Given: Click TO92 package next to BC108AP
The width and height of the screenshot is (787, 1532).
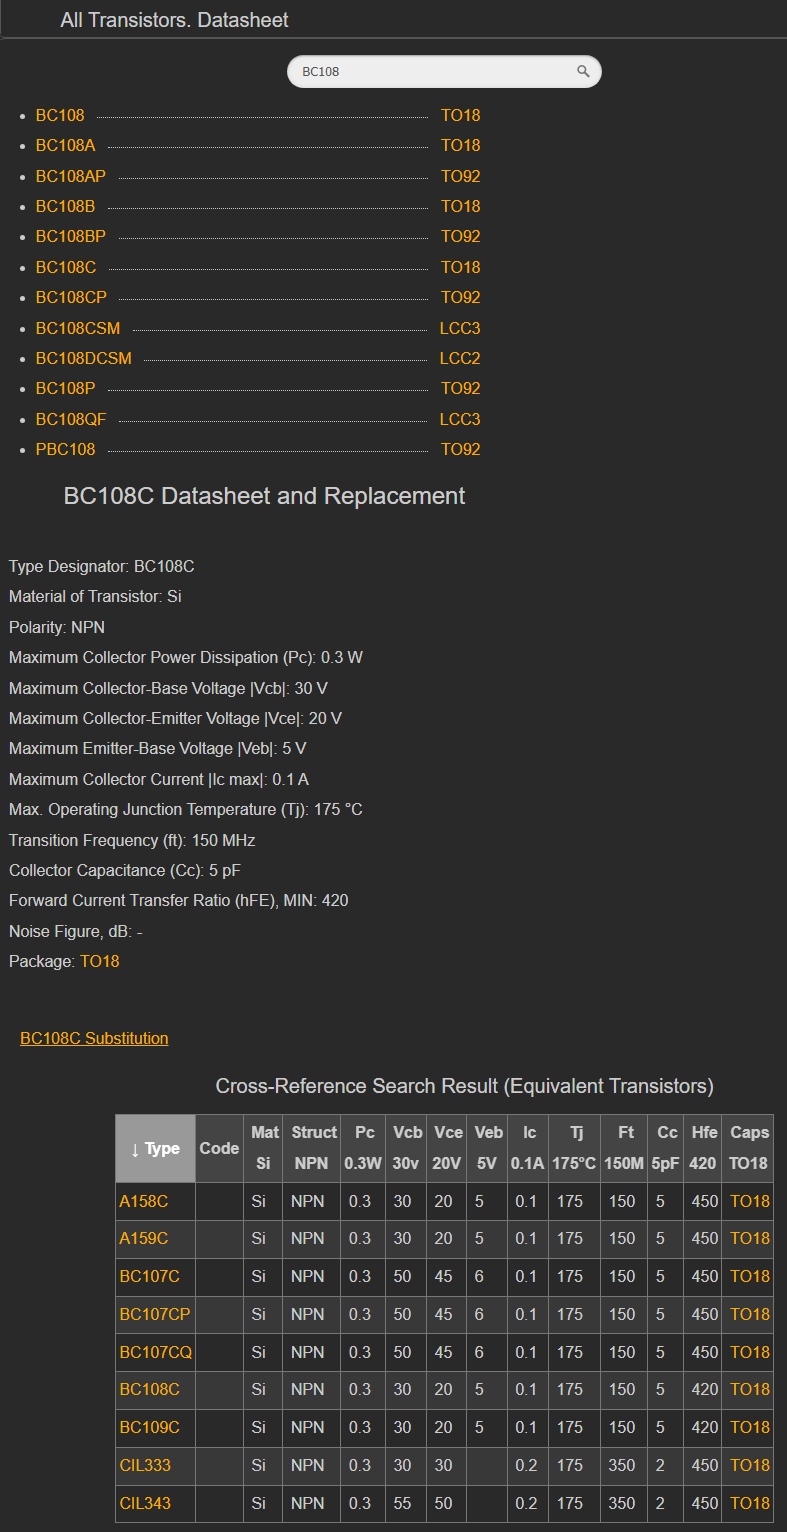Looking at the screenshot, I should 461,176.
